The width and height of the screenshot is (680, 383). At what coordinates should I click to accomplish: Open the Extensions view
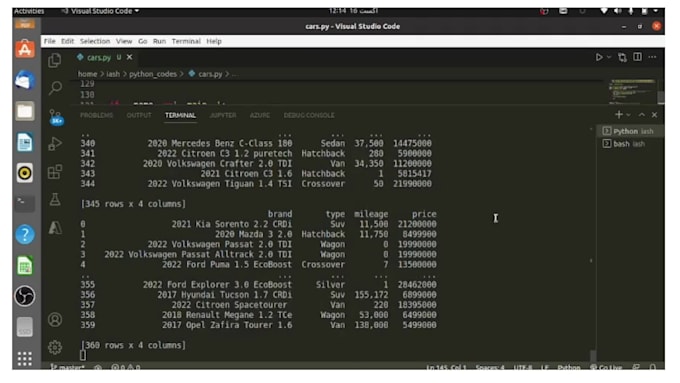[55, 172]
